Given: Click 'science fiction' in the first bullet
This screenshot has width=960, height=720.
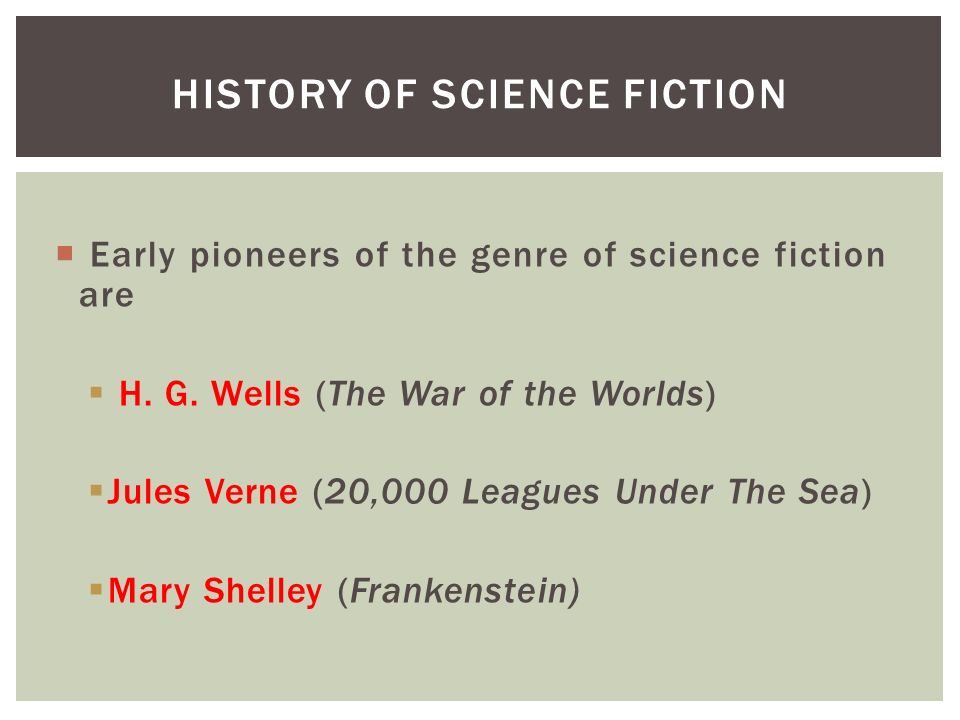Looking at the screenshot, I should coord(757,255).
